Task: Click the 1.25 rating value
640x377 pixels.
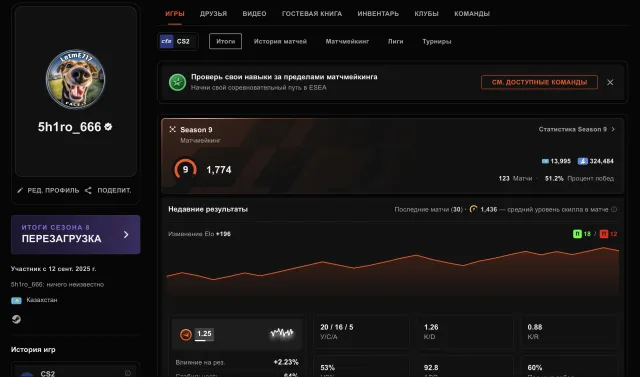Action: pos(204,334)
